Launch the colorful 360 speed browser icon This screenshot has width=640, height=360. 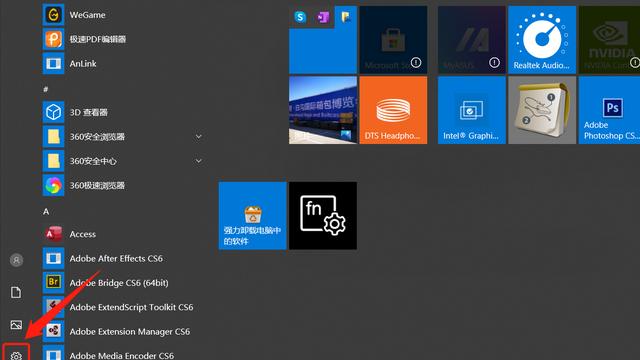pos(53,185)
